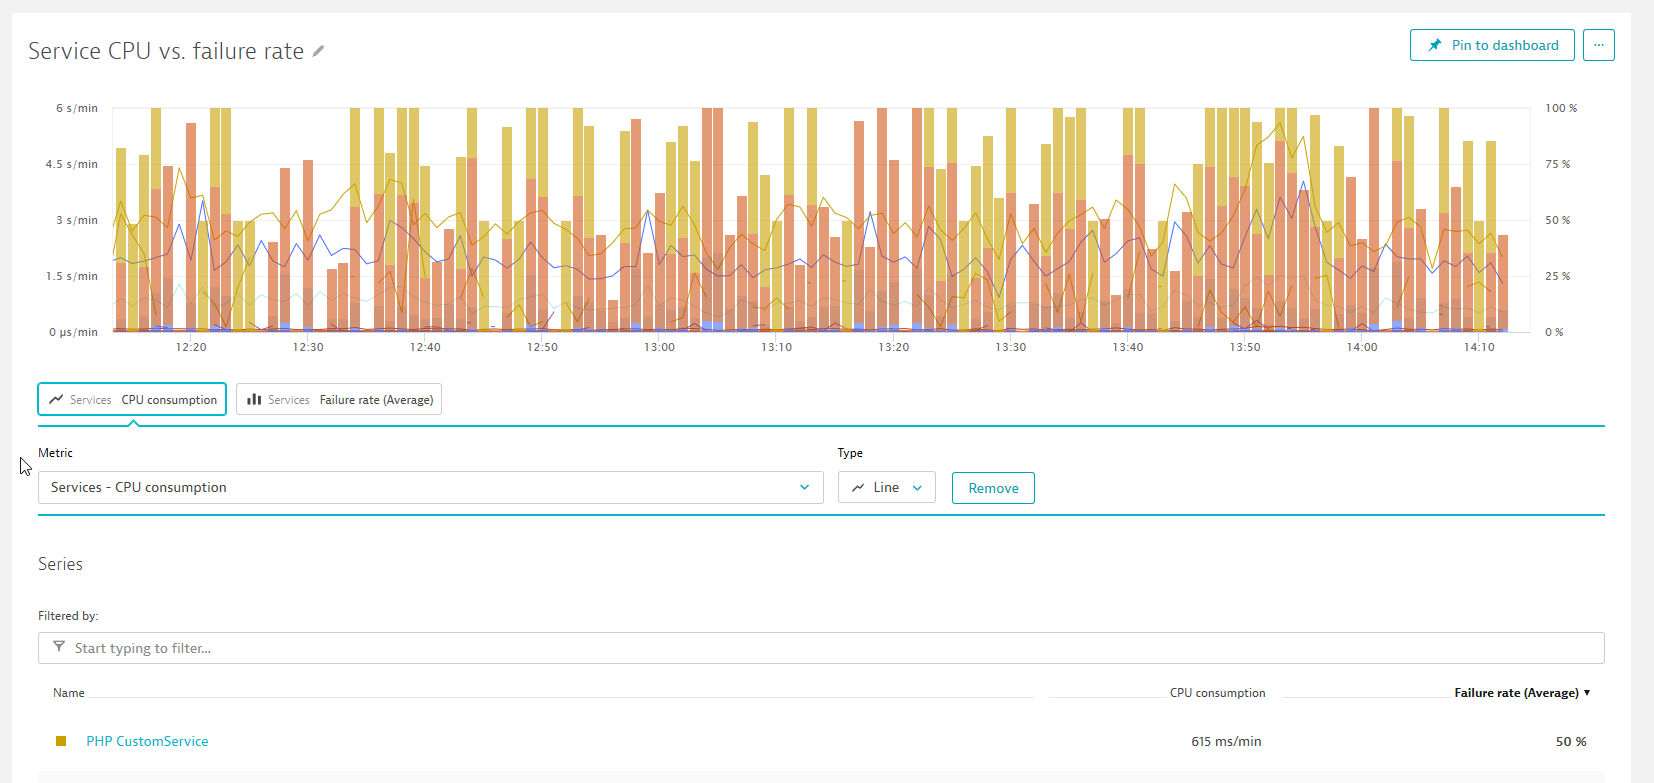Image resolution: width=1654 pixels, height=783 pixels.
Task: Open the Type Line dropdown
Action: [886, 488]
